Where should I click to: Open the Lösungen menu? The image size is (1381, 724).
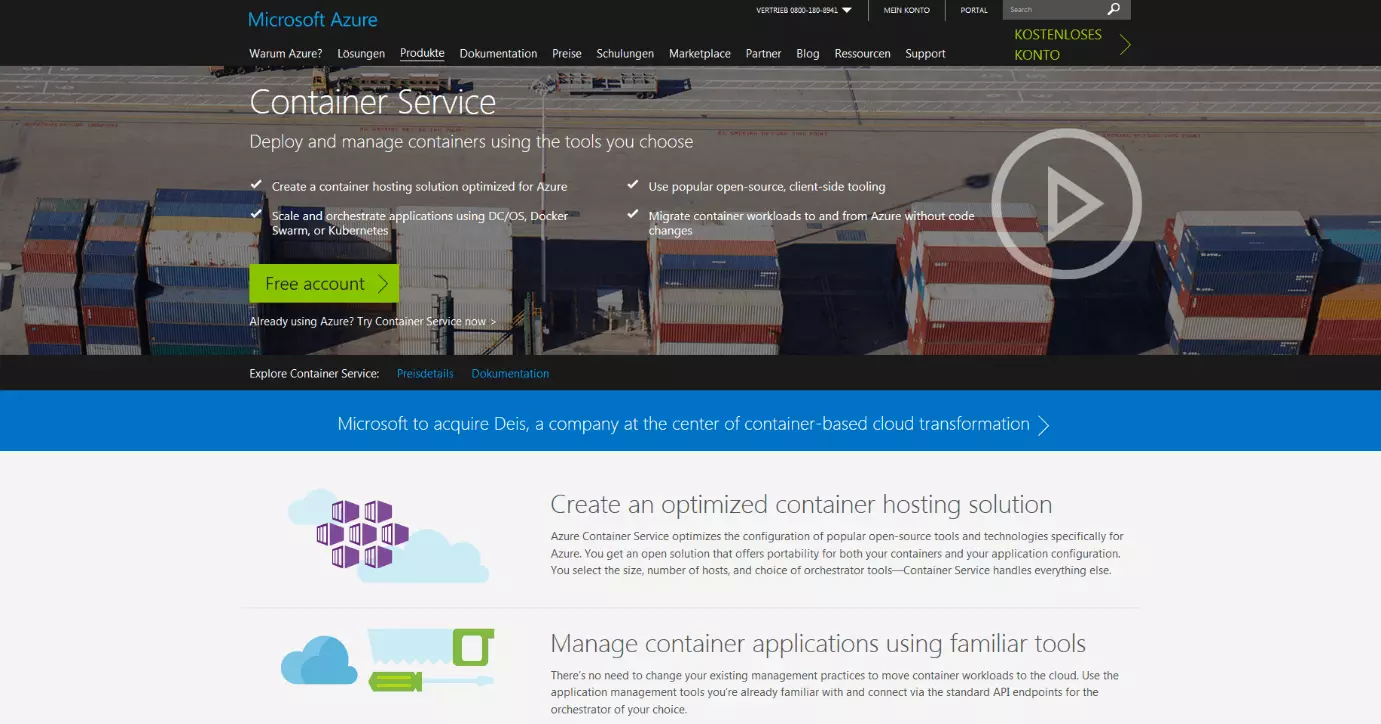pos(361,54)
